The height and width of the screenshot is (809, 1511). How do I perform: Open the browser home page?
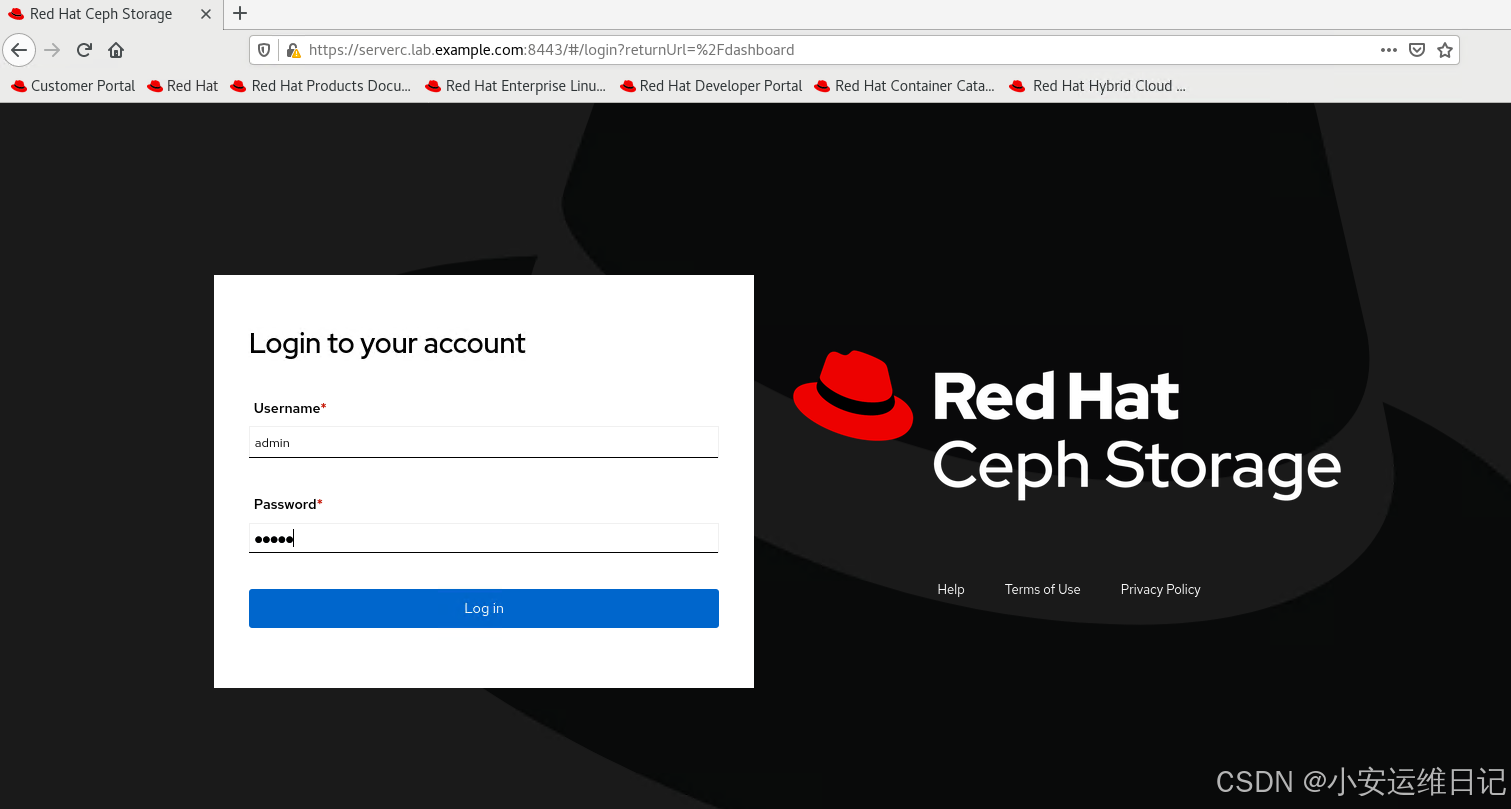(116, 50)
